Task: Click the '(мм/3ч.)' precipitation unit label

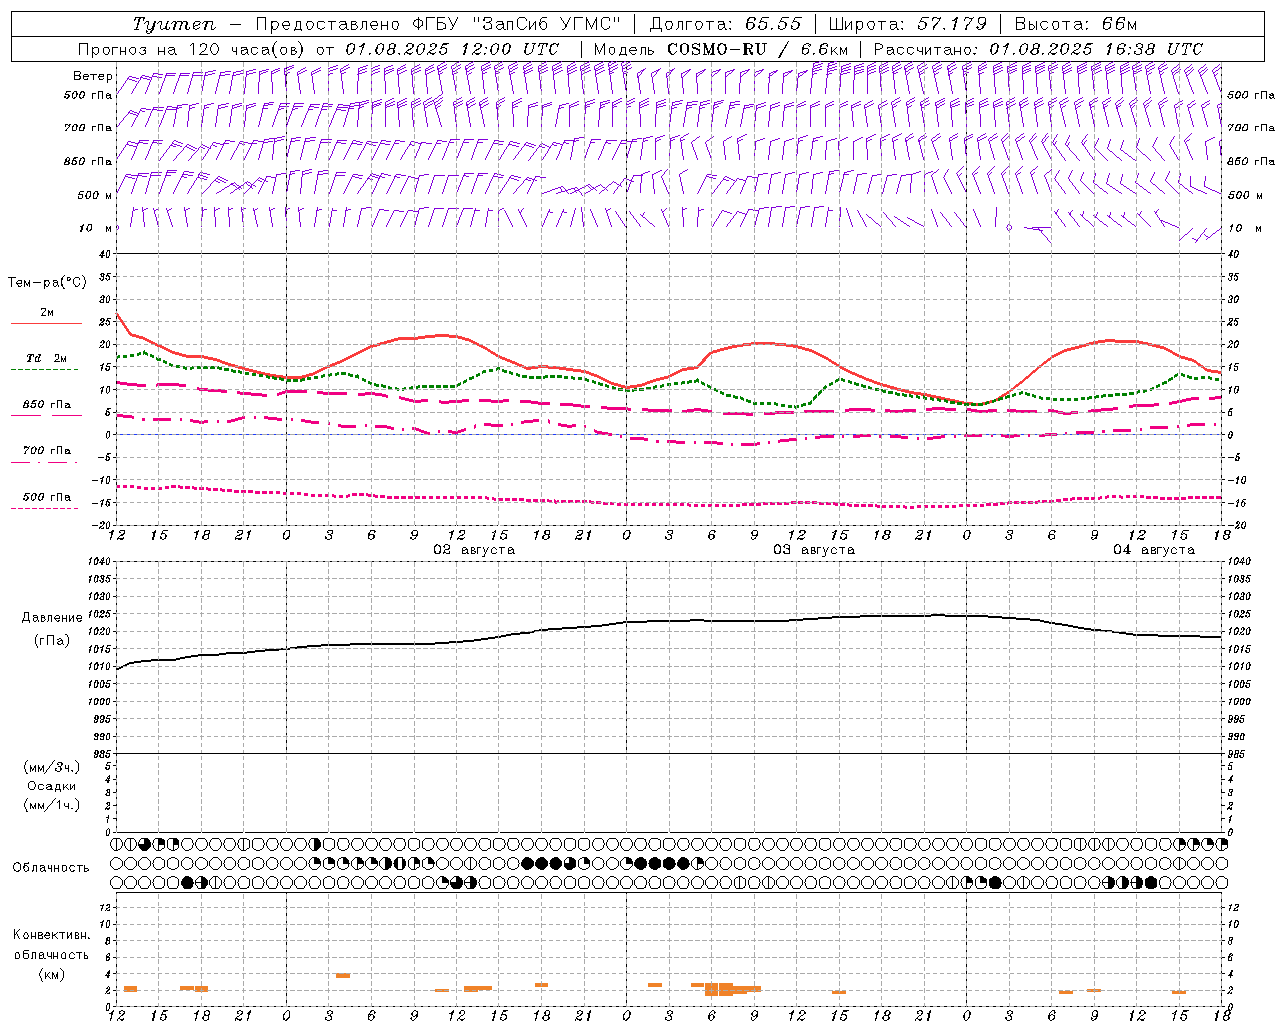Action: pos(52,767)
